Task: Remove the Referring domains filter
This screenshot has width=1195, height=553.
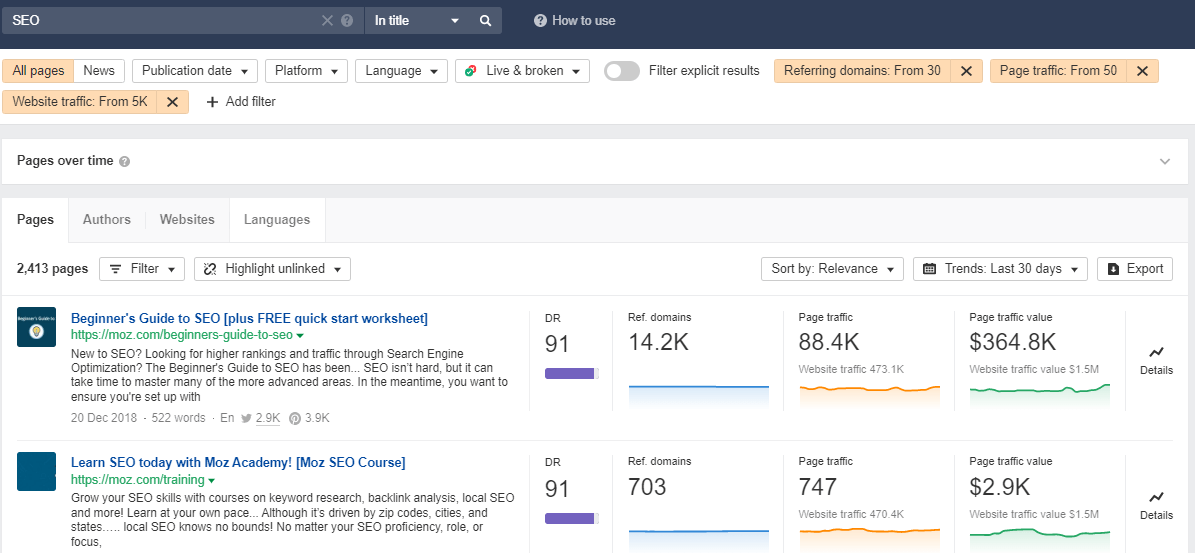Action: point(966,71)
